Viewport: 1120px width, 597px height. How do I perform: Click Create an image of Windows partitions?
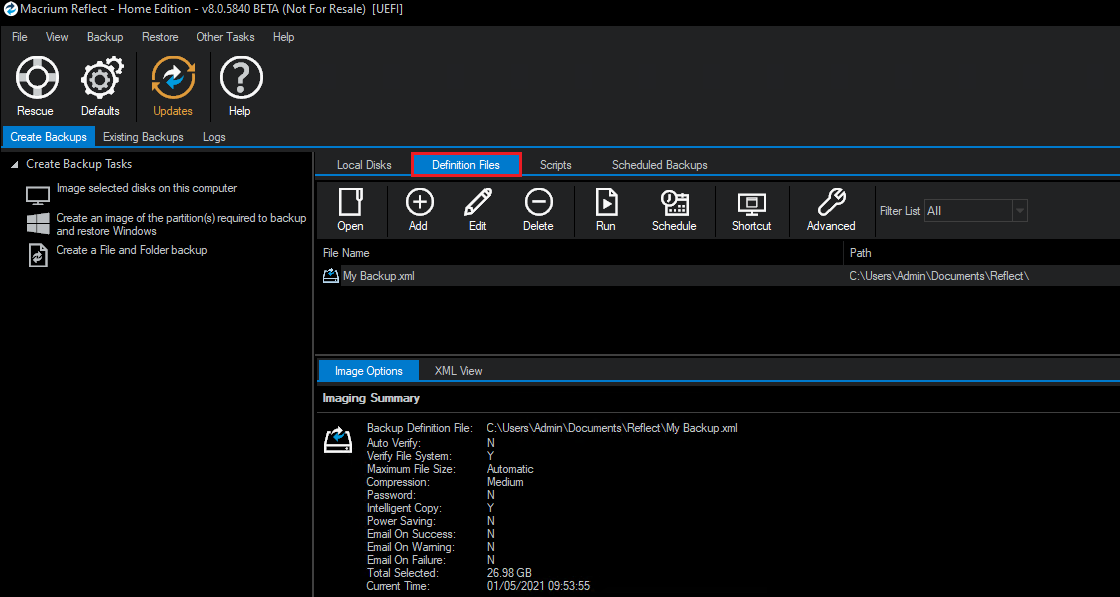181,224
